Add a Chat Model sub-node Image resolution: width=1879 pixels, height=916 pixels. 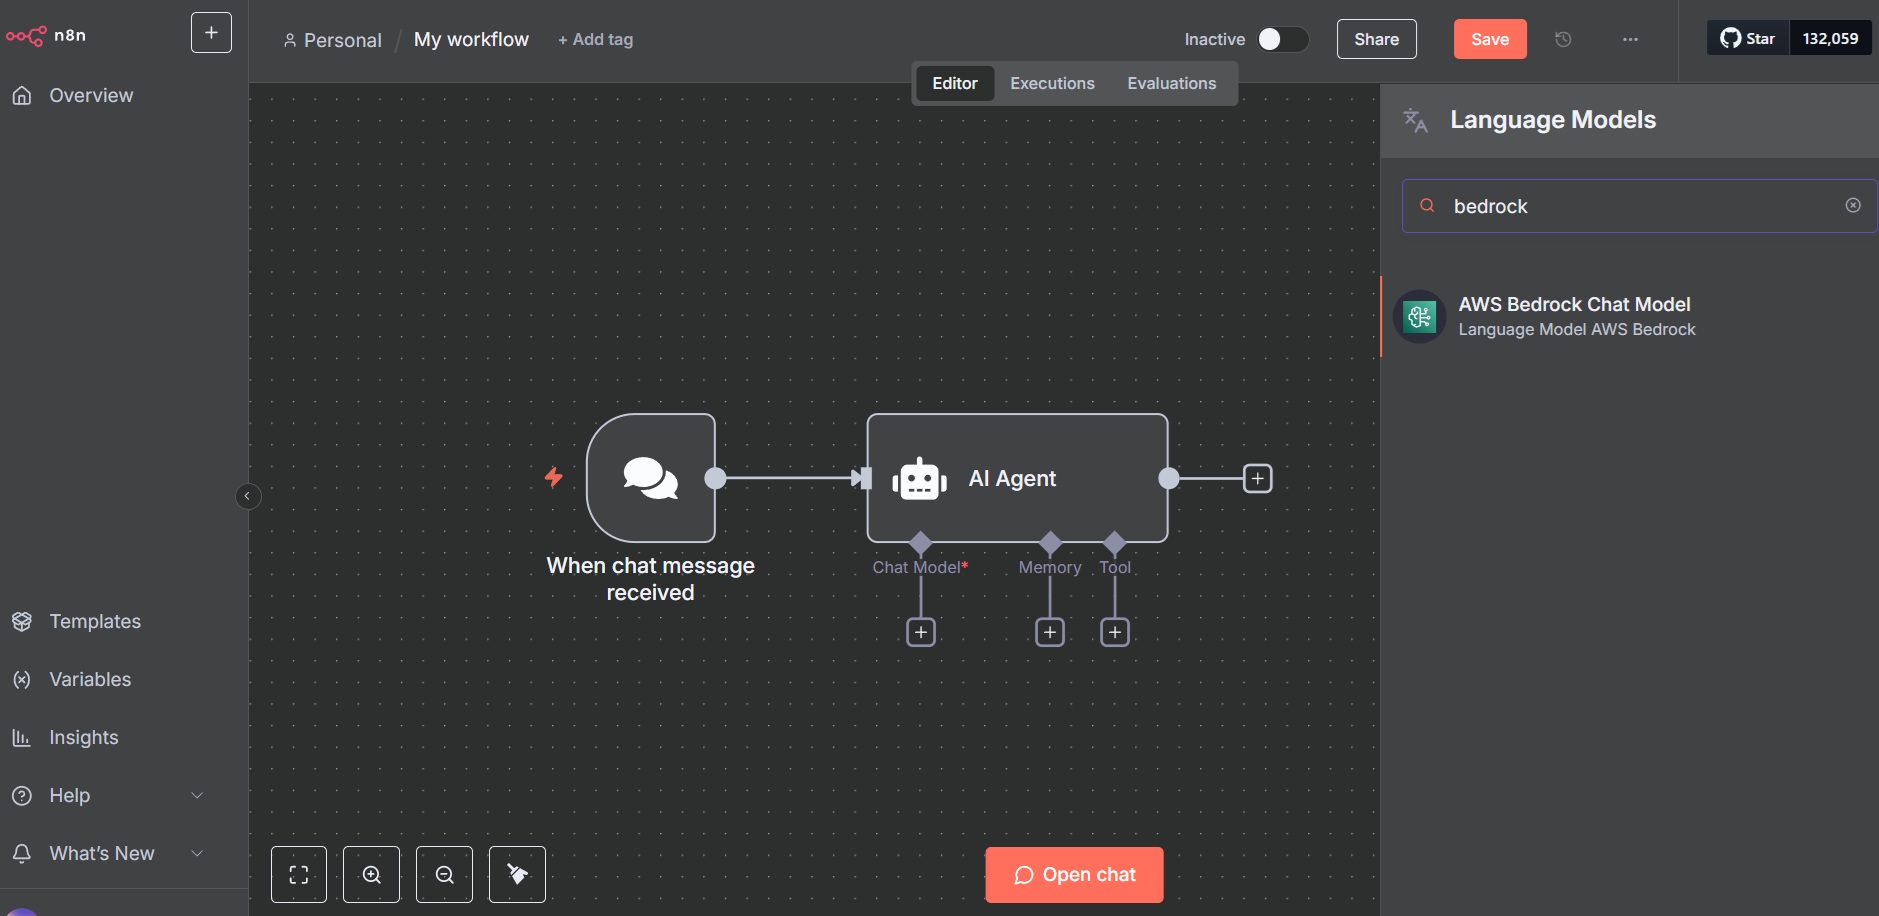(x=921, y=632)
